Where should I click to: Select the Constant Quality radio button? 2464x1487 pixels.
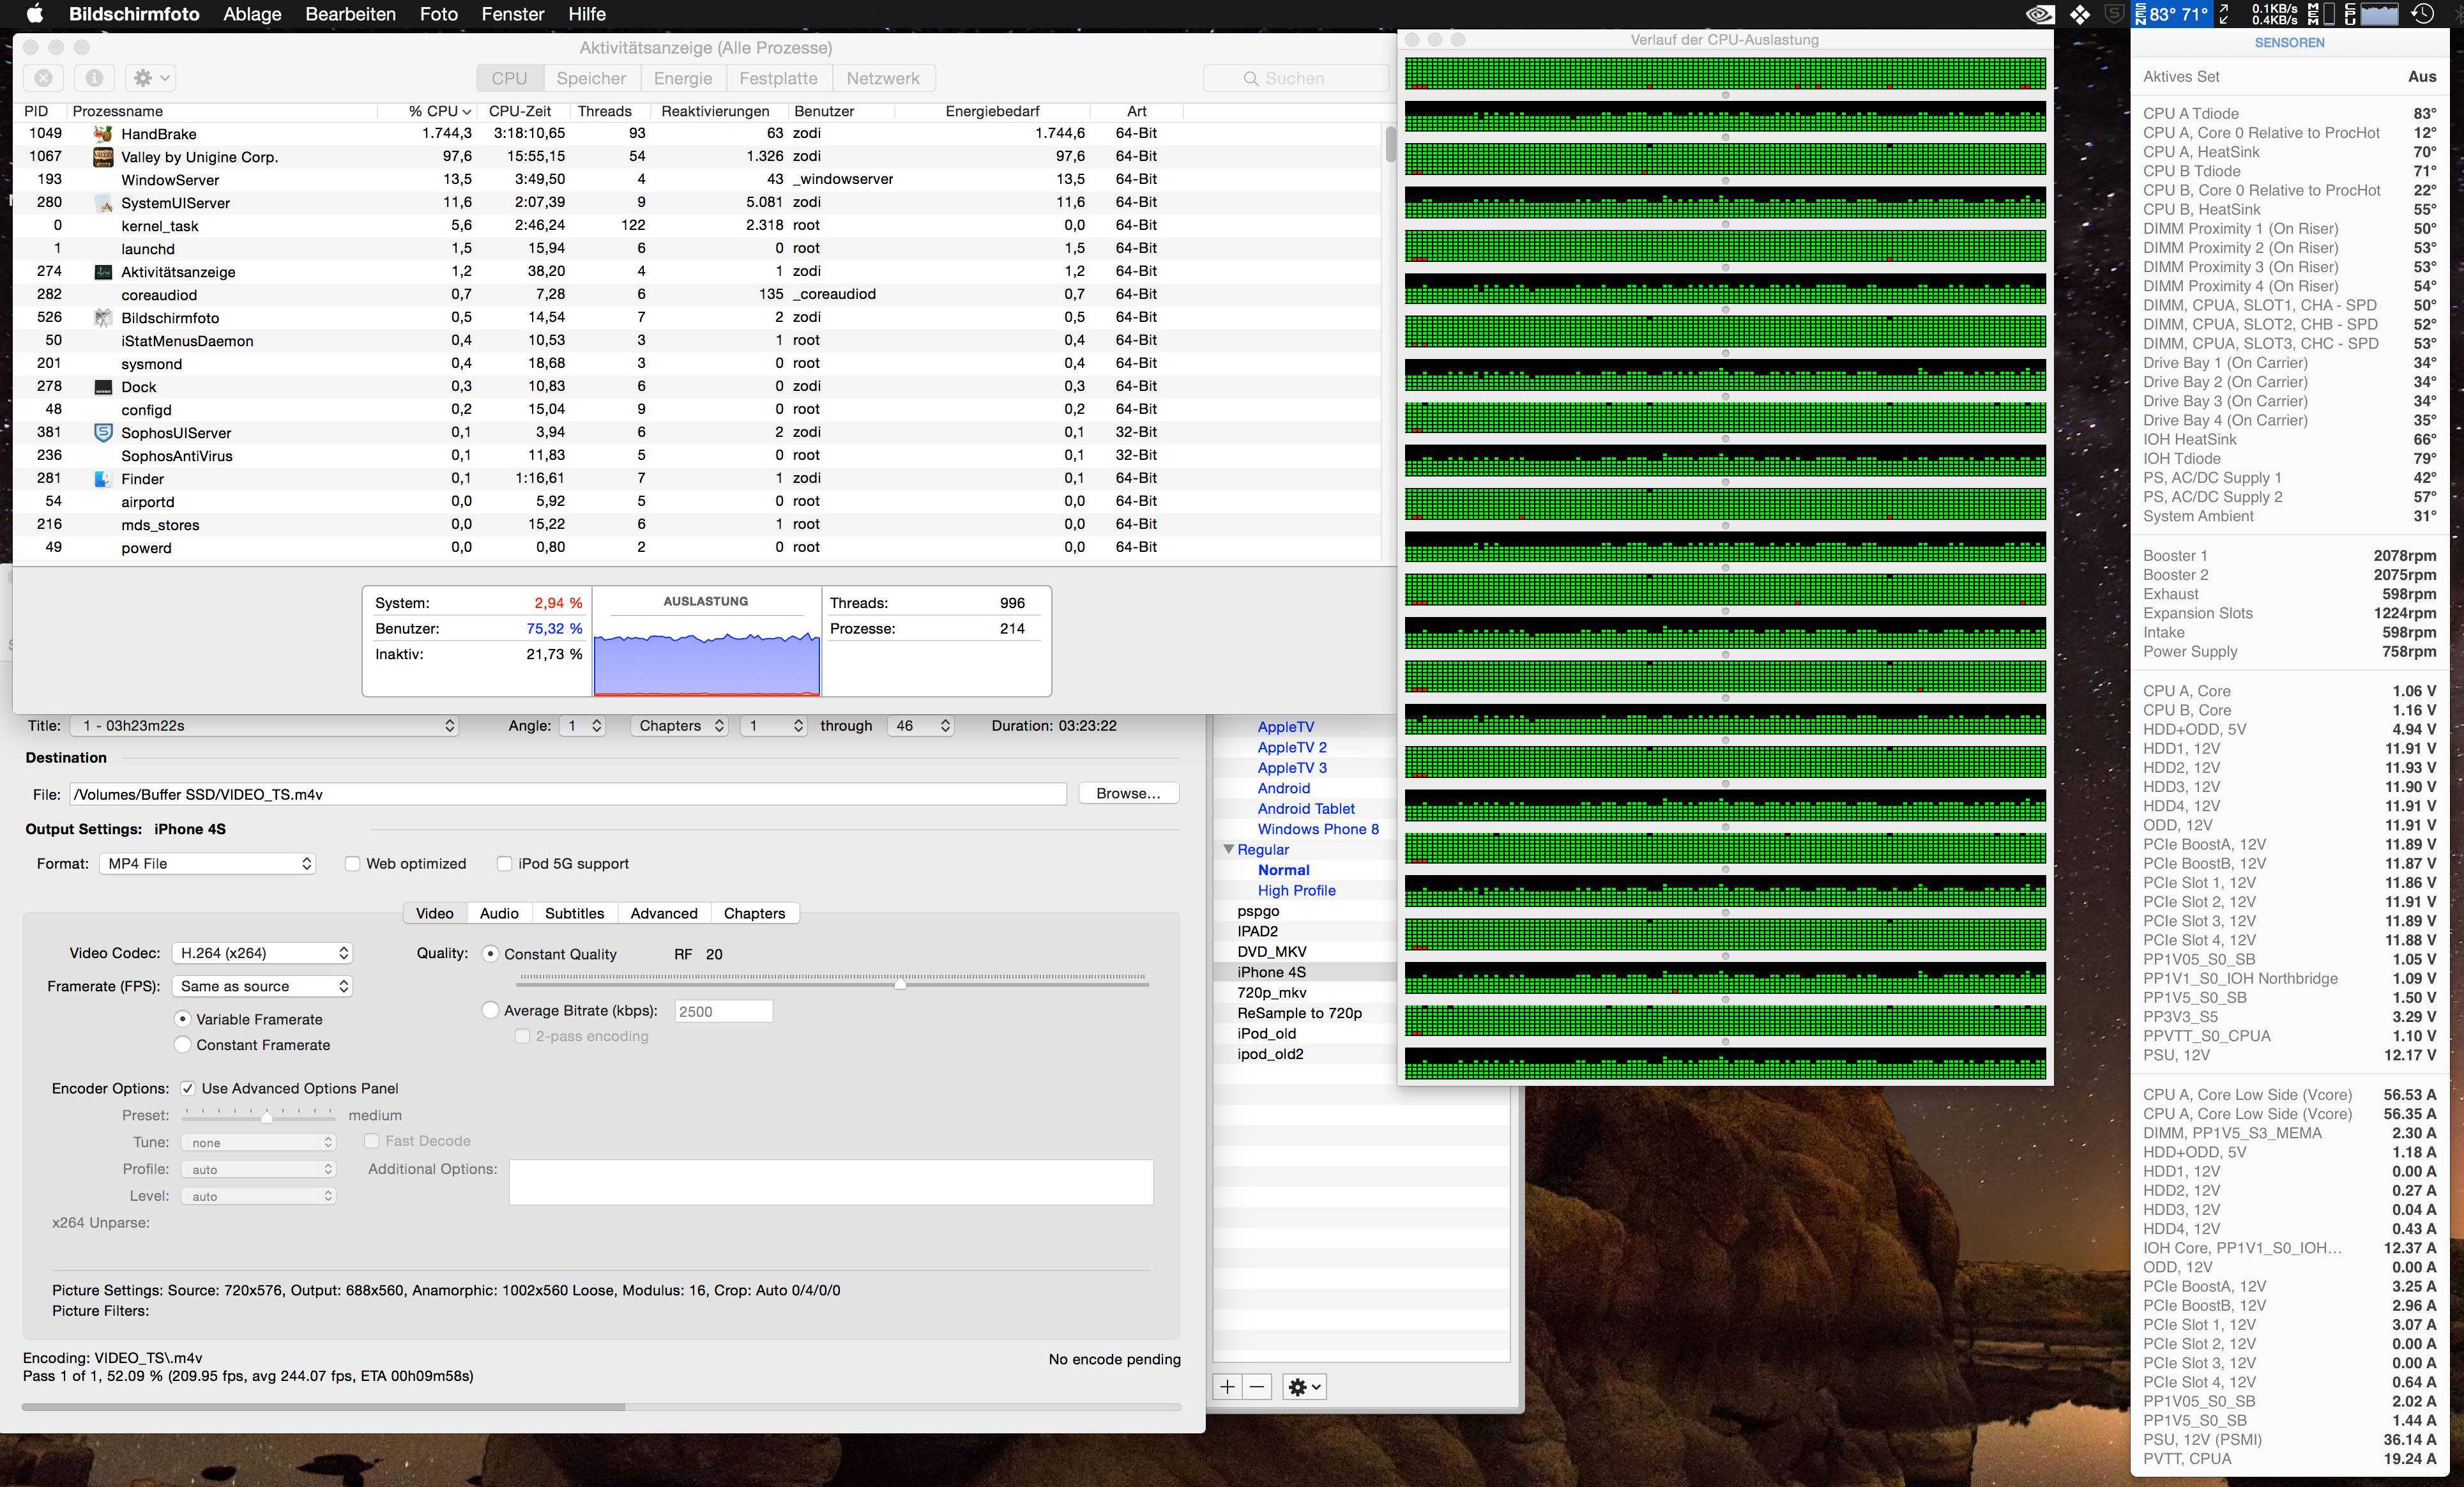click(490, 953)
